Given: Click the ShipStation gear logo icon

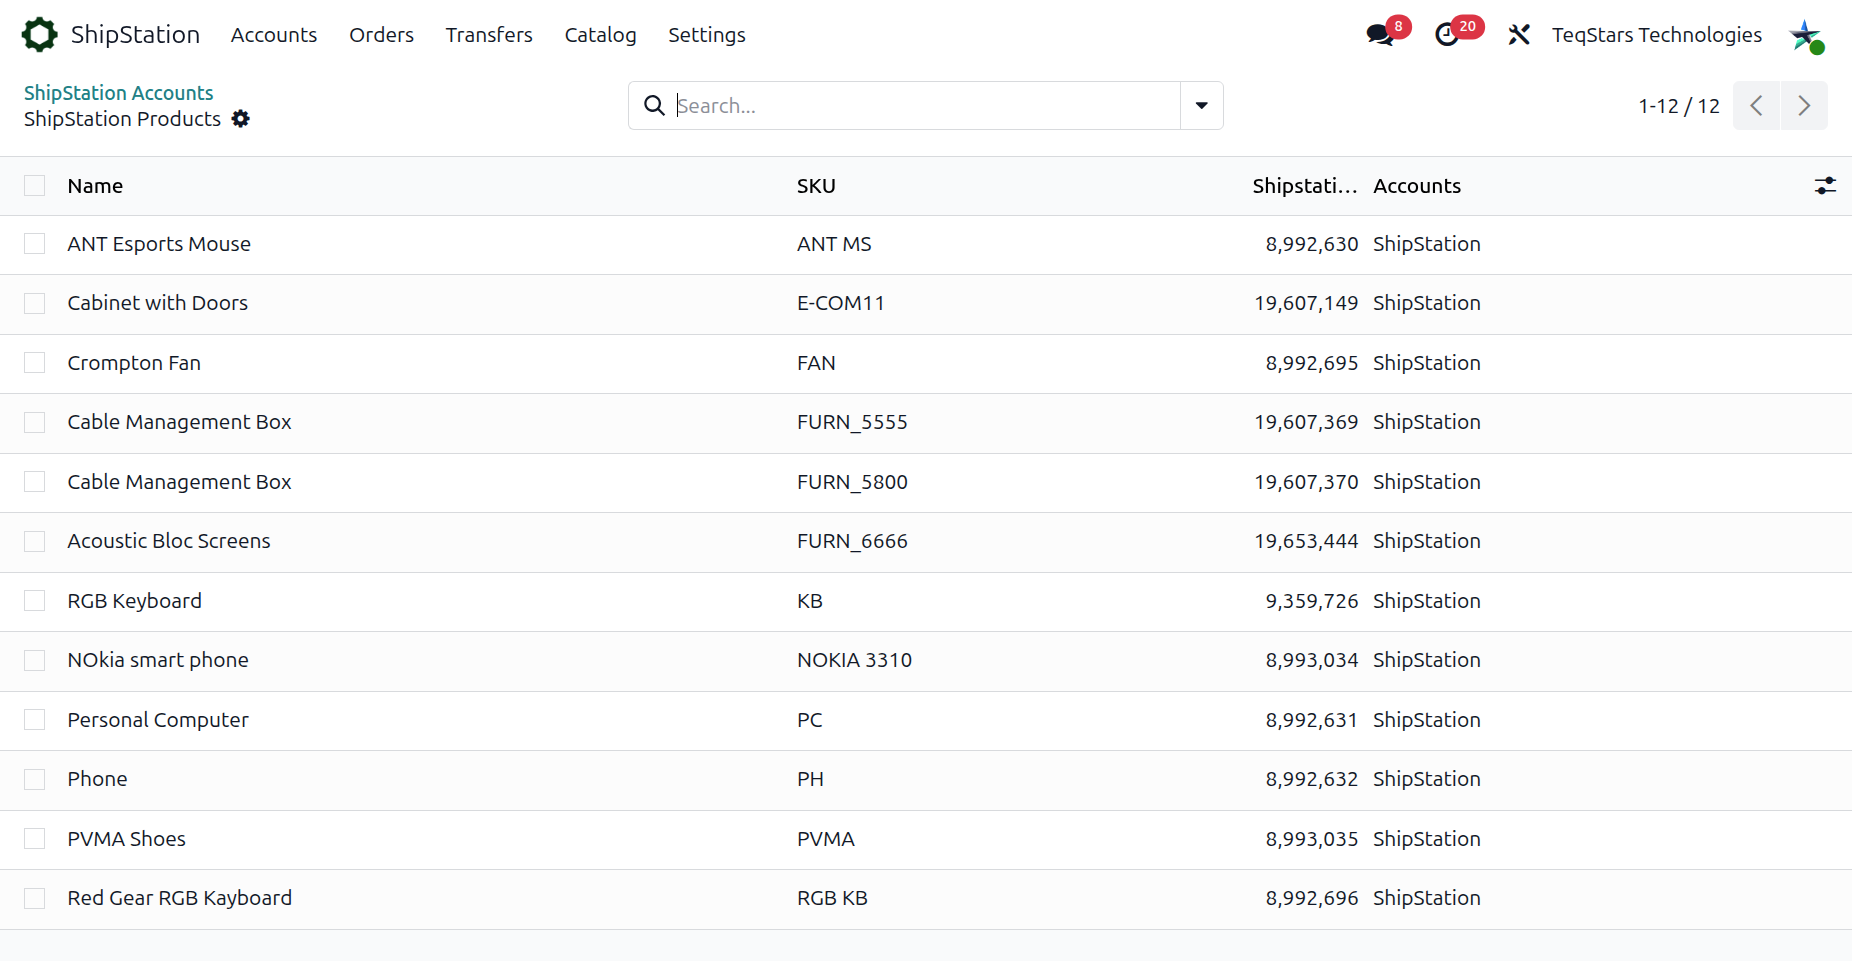Looking at the screenshot, I should pyautogui.click(x=40, y=35).
